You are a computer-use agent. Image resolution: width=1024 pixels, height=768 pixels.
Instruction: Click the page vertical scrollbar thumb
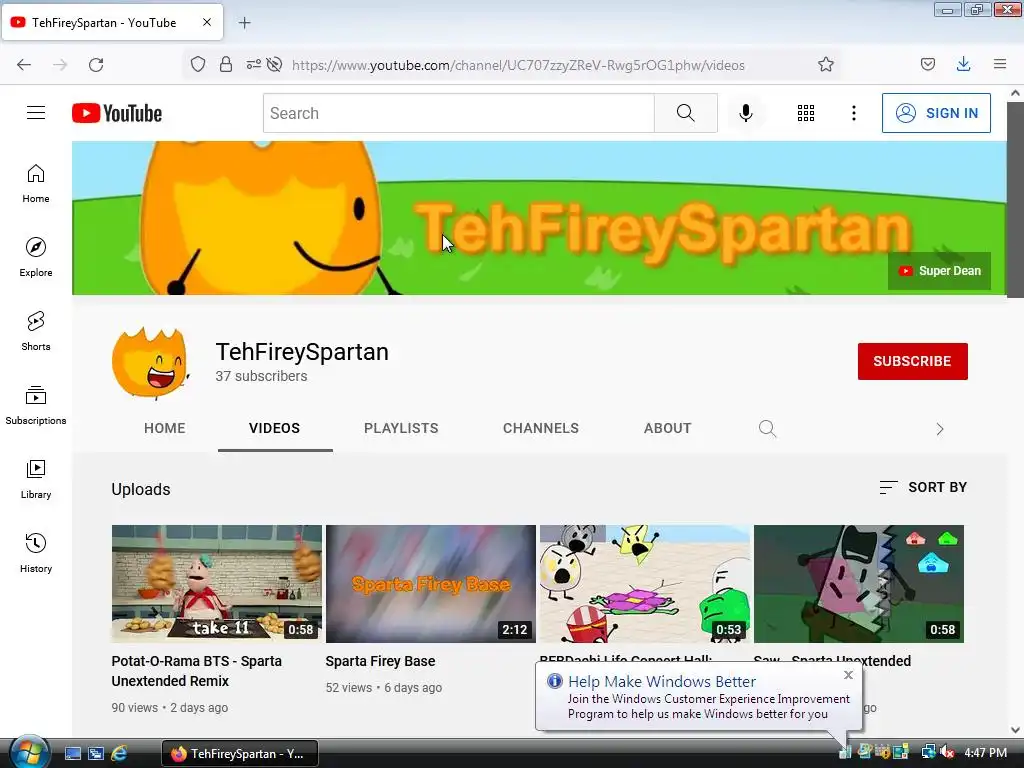1016,199
